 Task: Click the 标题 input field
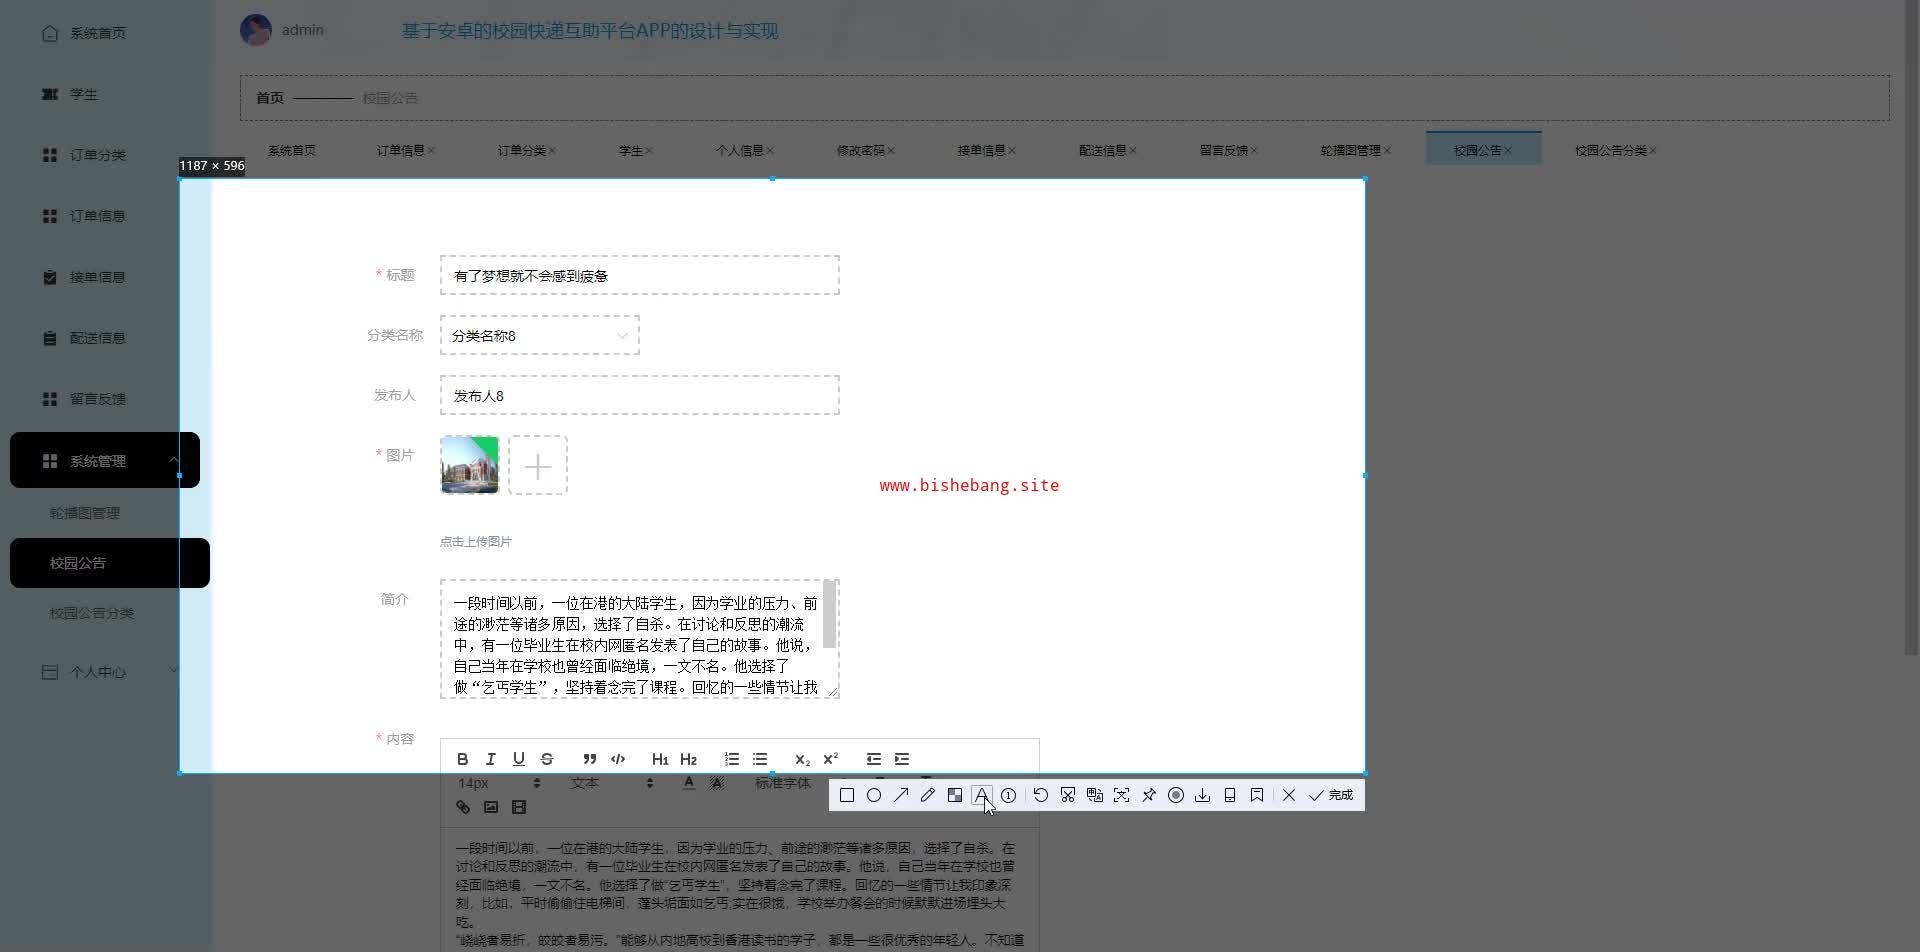[640, 276]
